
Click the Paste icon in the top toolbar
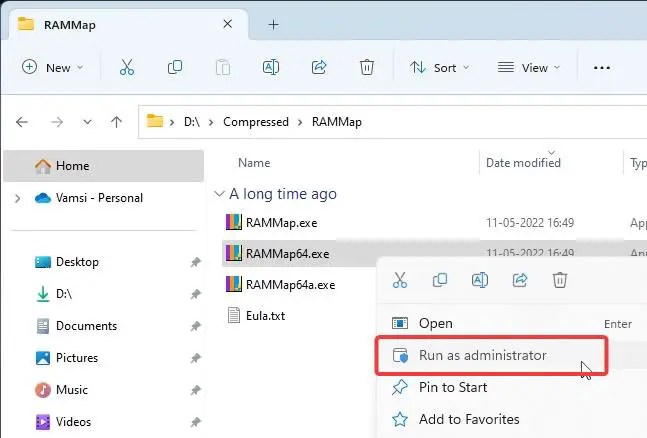223,67
